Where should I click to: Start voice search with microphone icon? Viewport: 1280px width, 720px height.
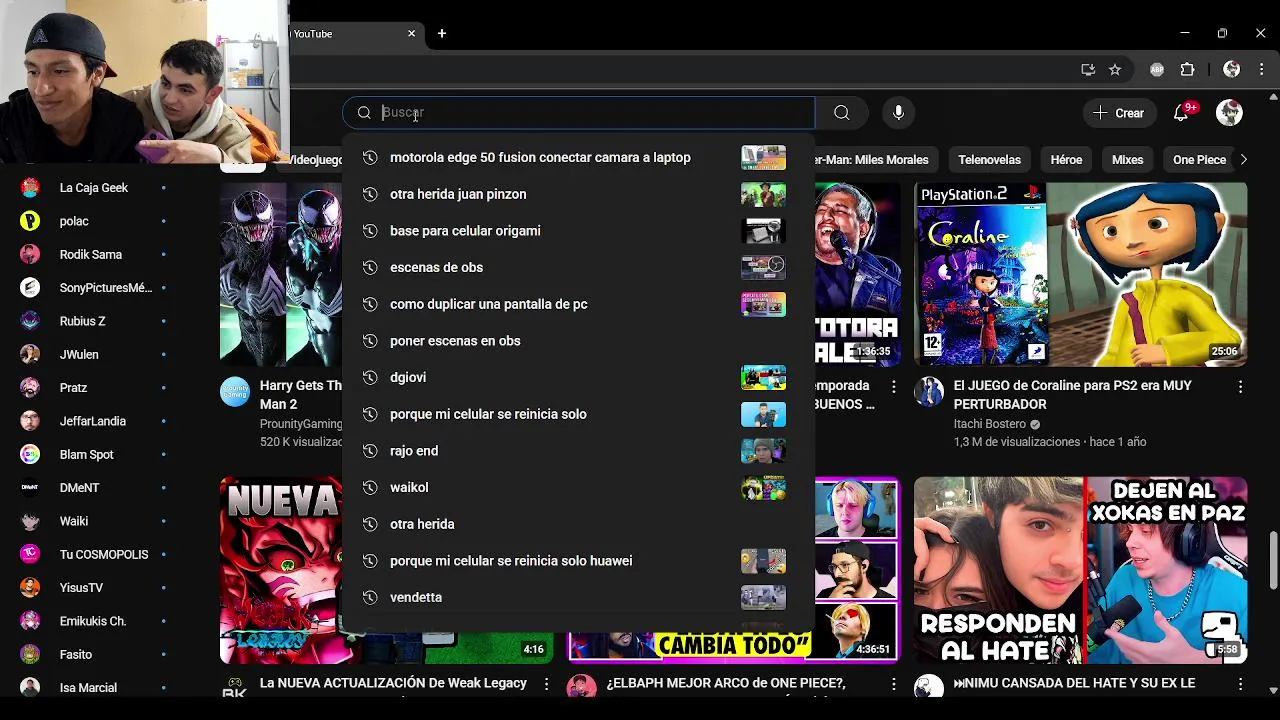pos(898,113)
